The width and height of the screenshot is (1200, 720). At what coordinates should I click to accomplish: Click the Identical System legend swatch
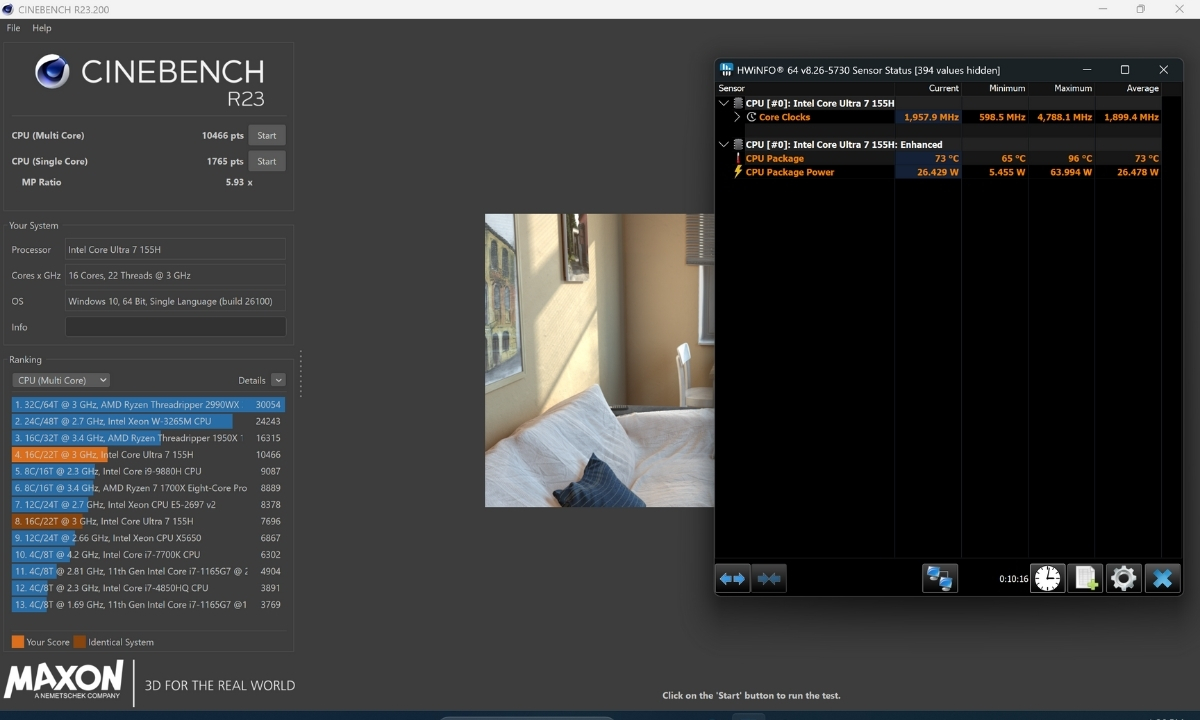[79, 642]
